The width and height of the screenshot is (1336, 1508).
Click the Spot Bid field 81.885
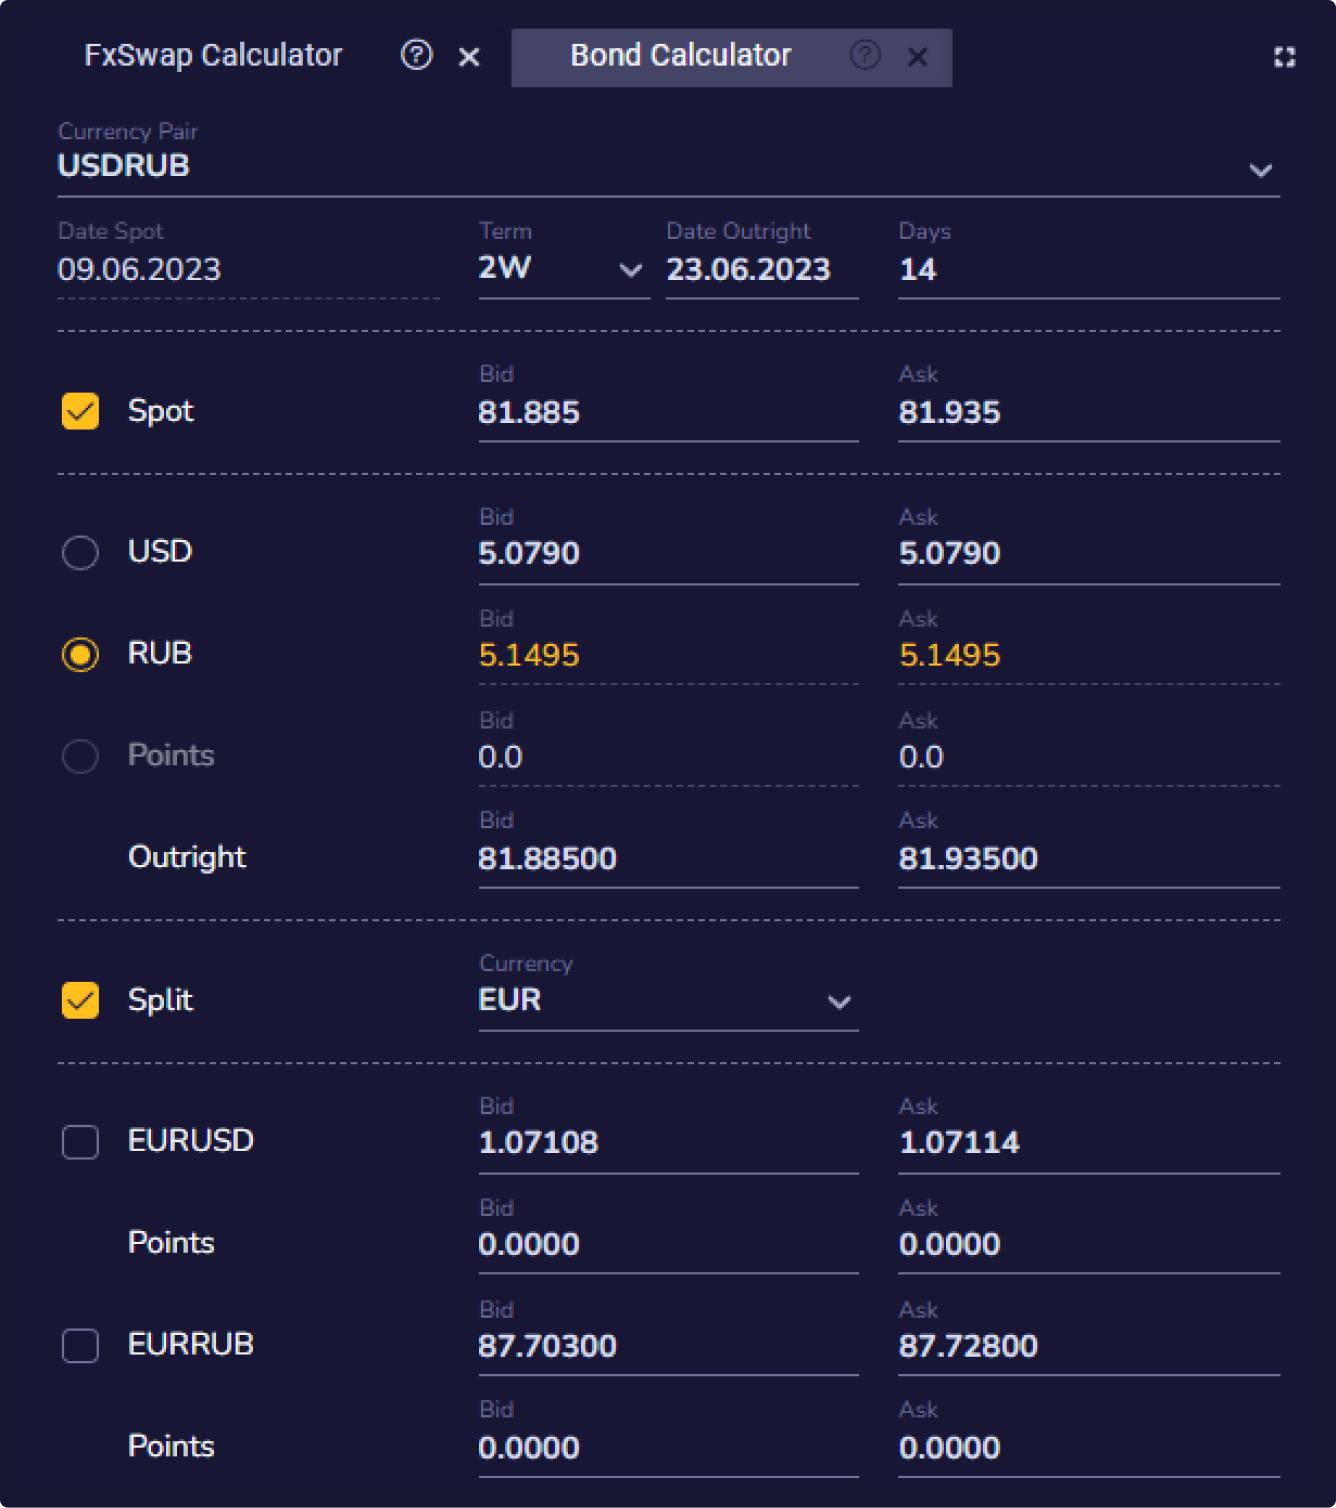667,413
